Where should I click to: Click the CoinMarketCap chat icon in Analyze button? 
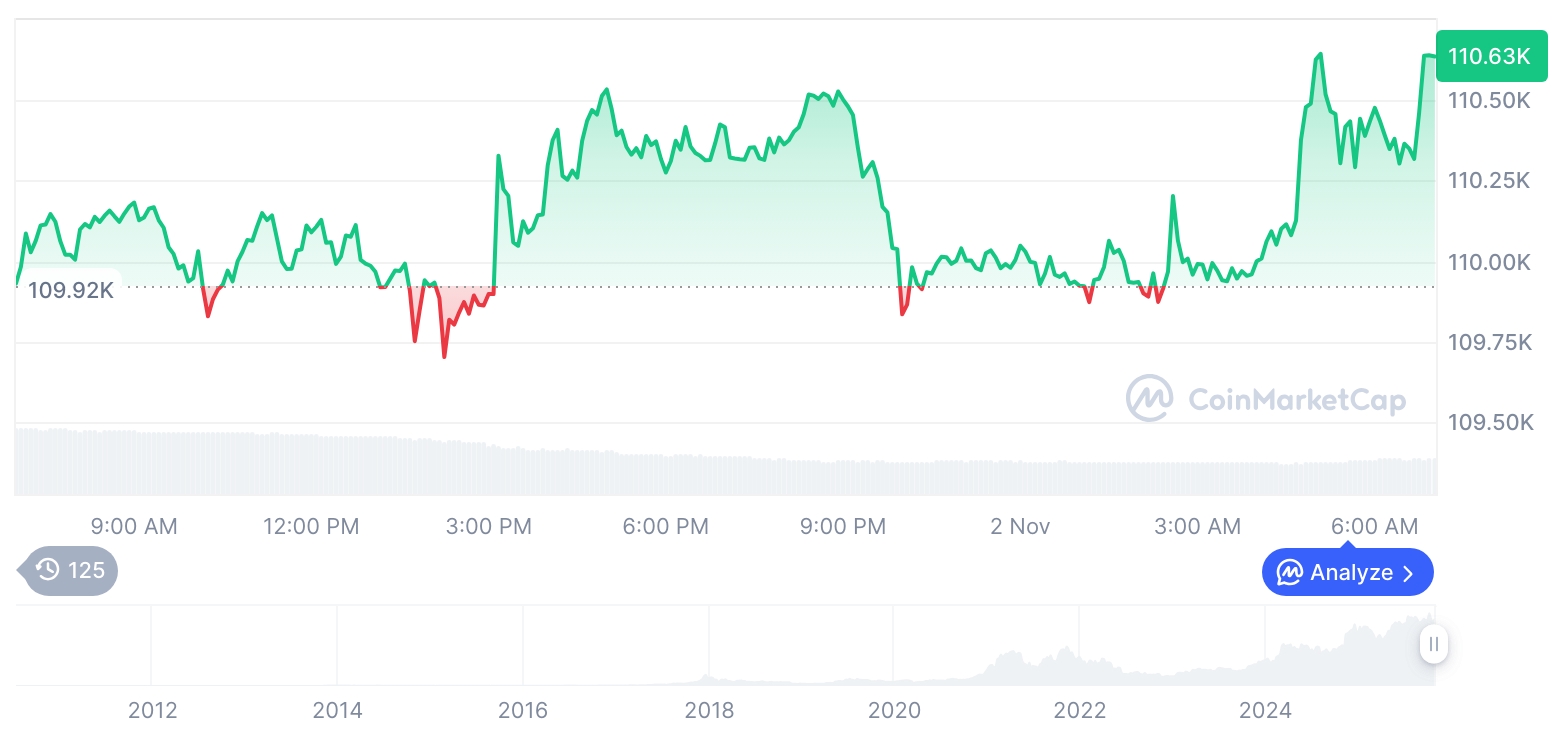tap(1289, 573)
